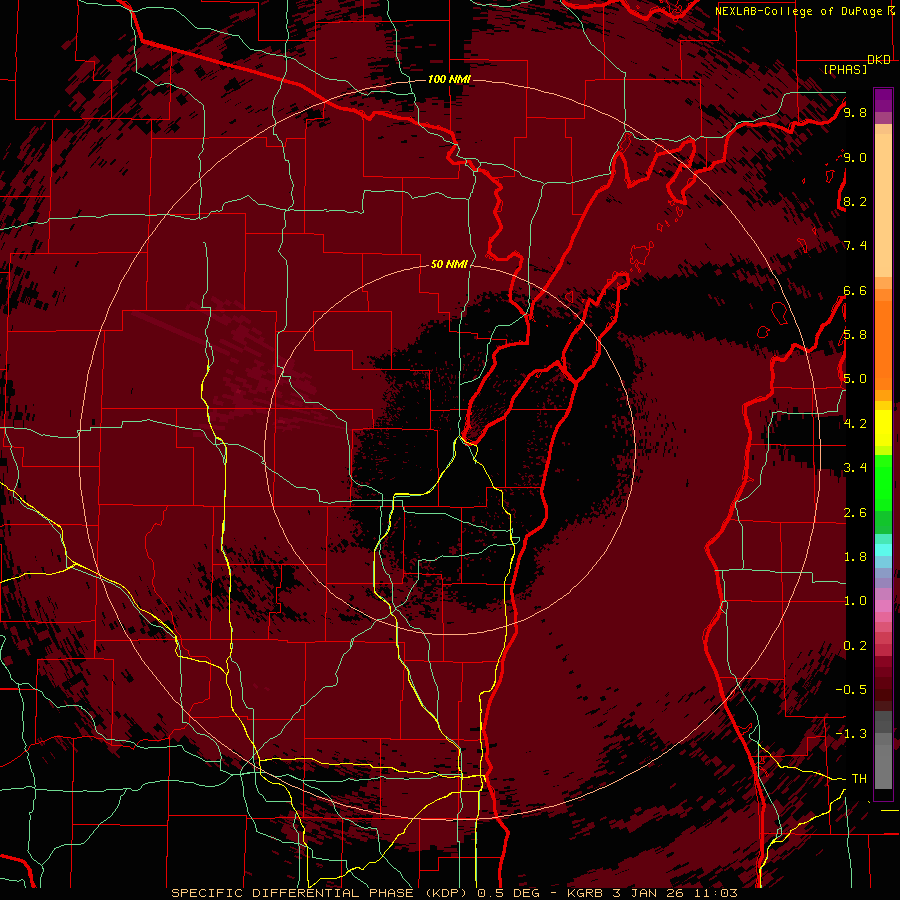Click the 6.6 value on the color scale
The width and height of the screenshot is (900, 900).
(x=855, y=290)
